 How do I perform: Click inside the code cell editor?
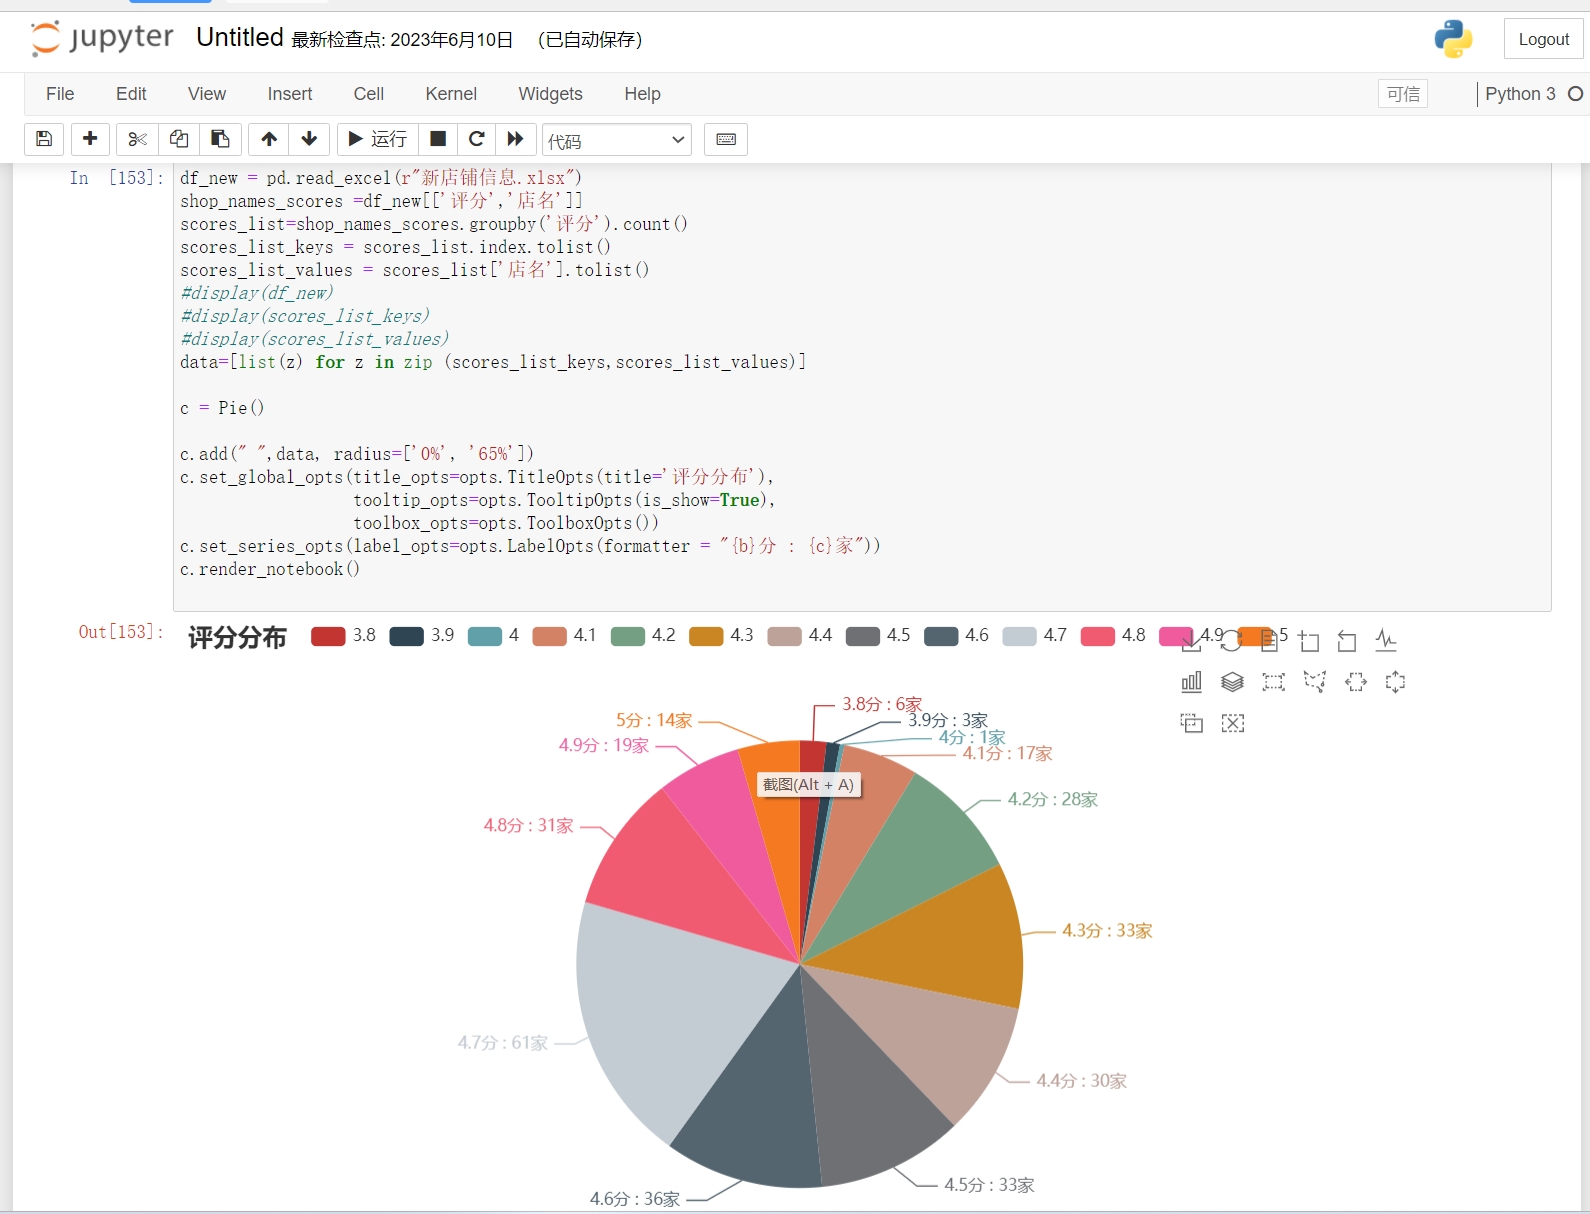click(862, 385)
